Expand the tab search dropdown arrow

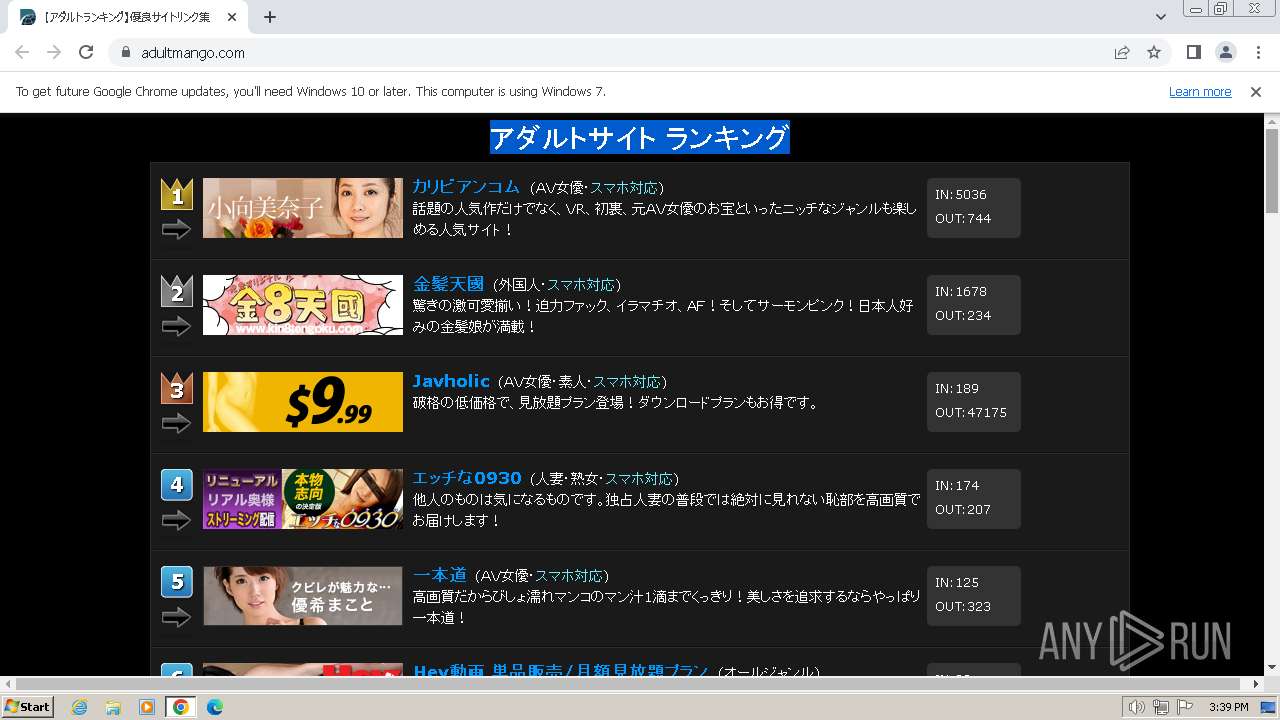(1161, 17)
